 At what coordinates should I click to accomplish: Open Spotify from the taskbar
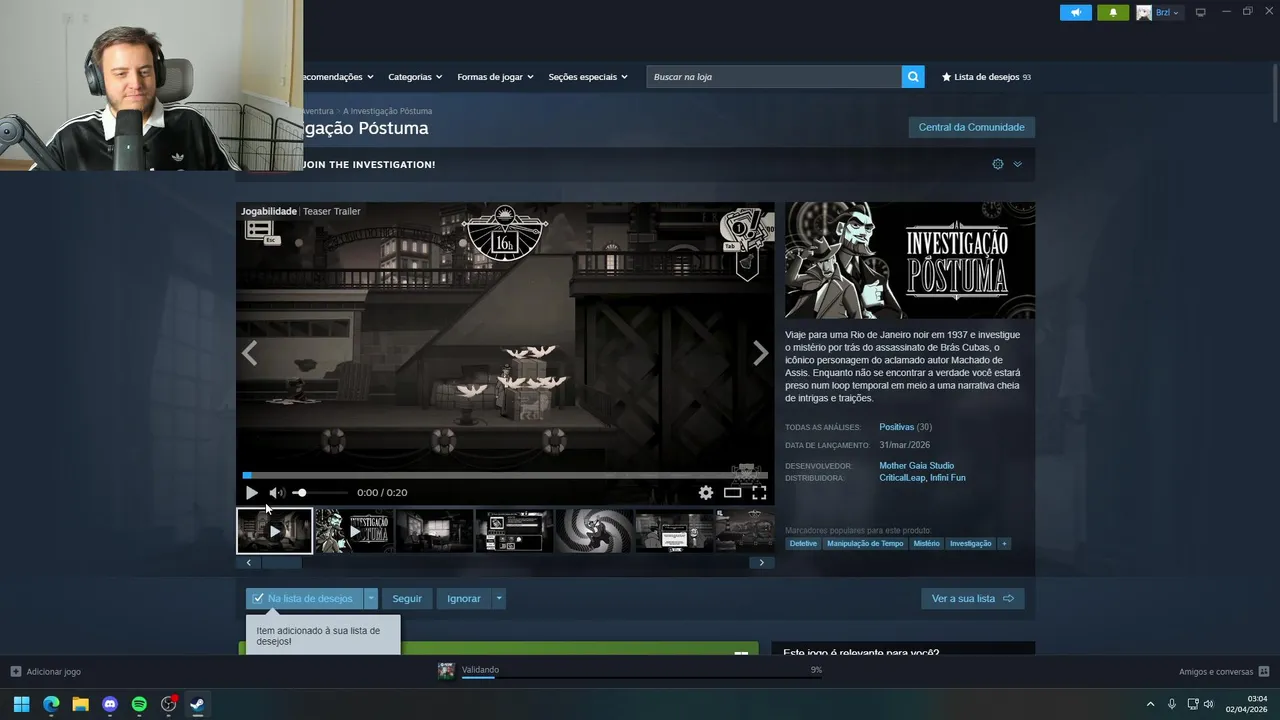(x=139, y=704)
